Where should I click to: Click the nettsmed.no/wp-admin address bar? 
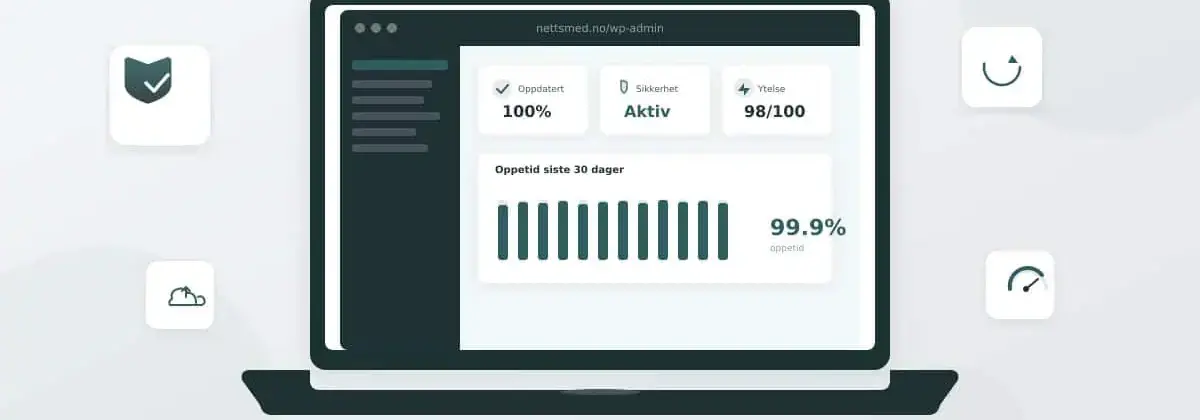(599, 28)
